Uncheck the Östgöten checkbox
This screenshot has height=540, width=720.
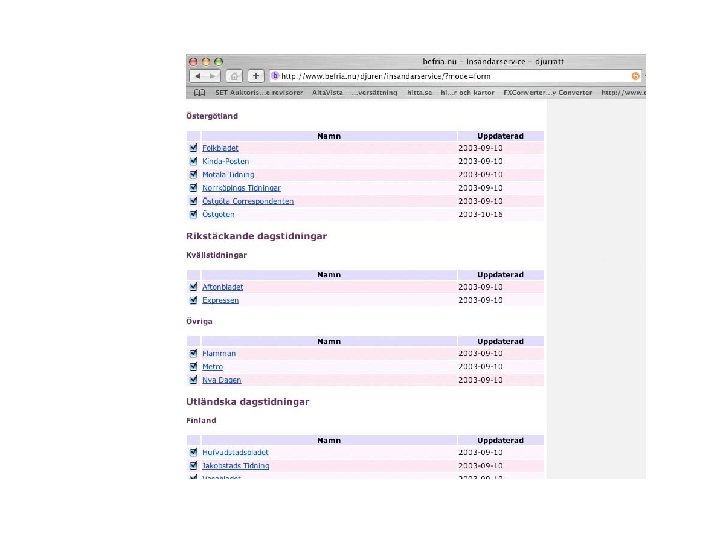(193, 214)
